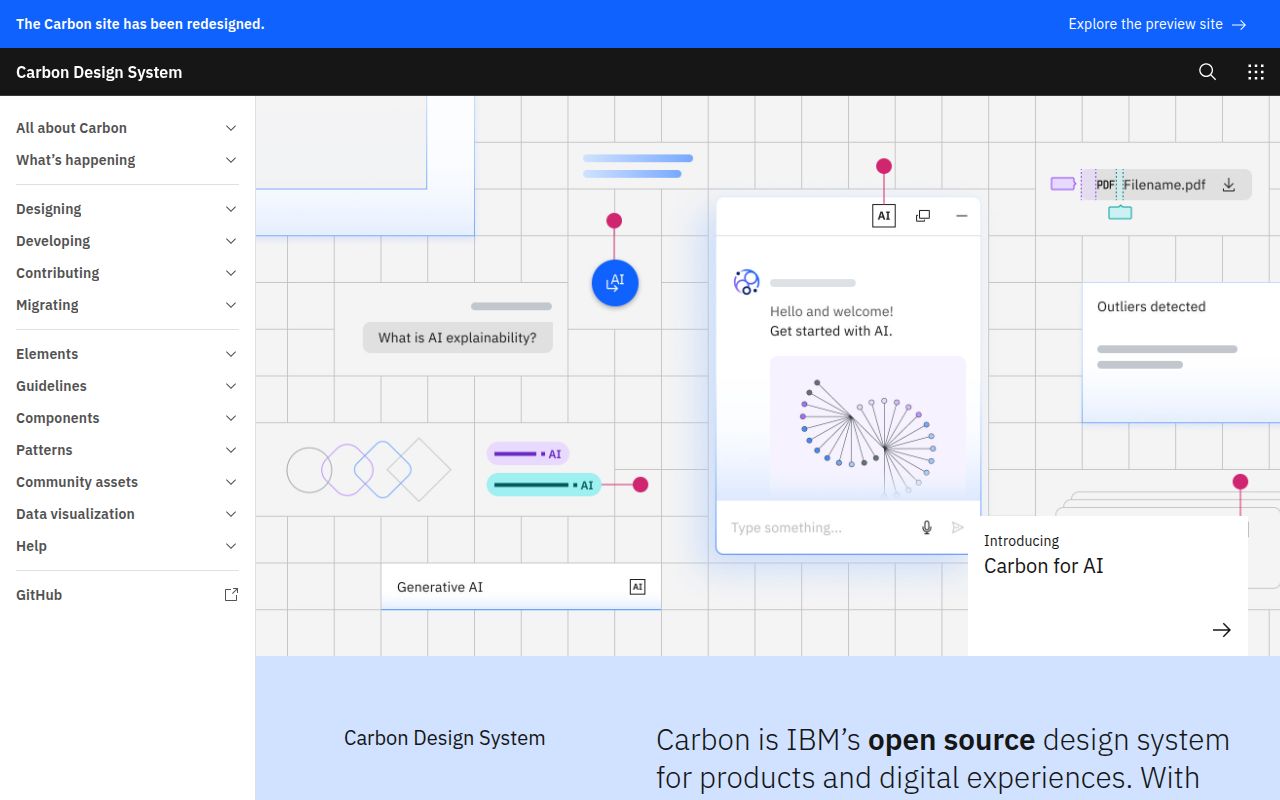Screen dimensions: 1280x800
Task: Click the radial network chart thumbnail in chat
Action: coord(868,428)
